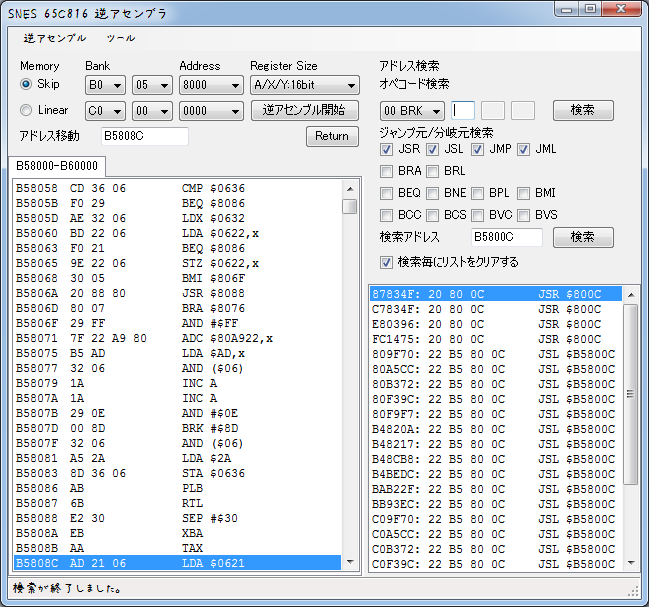Uncheck the JMP checkbox
The width and height of the screenshot is (649, 607).
pyautogui.click(x=477, y=149)
